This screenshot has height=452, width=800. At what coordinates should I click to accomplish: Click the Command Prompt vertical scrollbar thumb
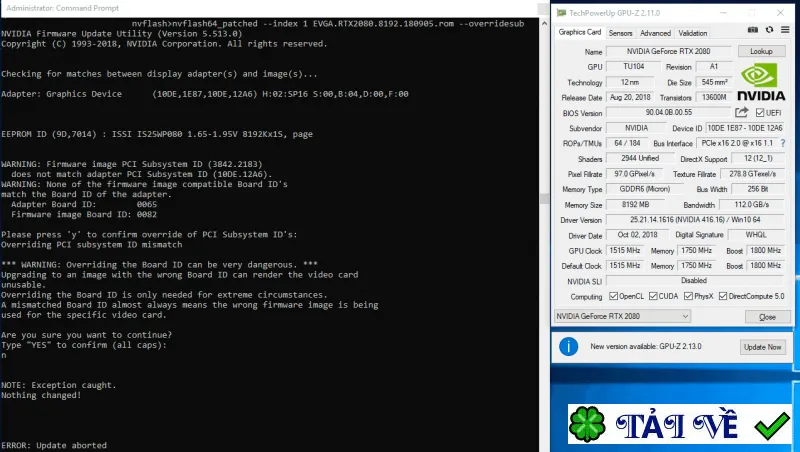[544, 198]
